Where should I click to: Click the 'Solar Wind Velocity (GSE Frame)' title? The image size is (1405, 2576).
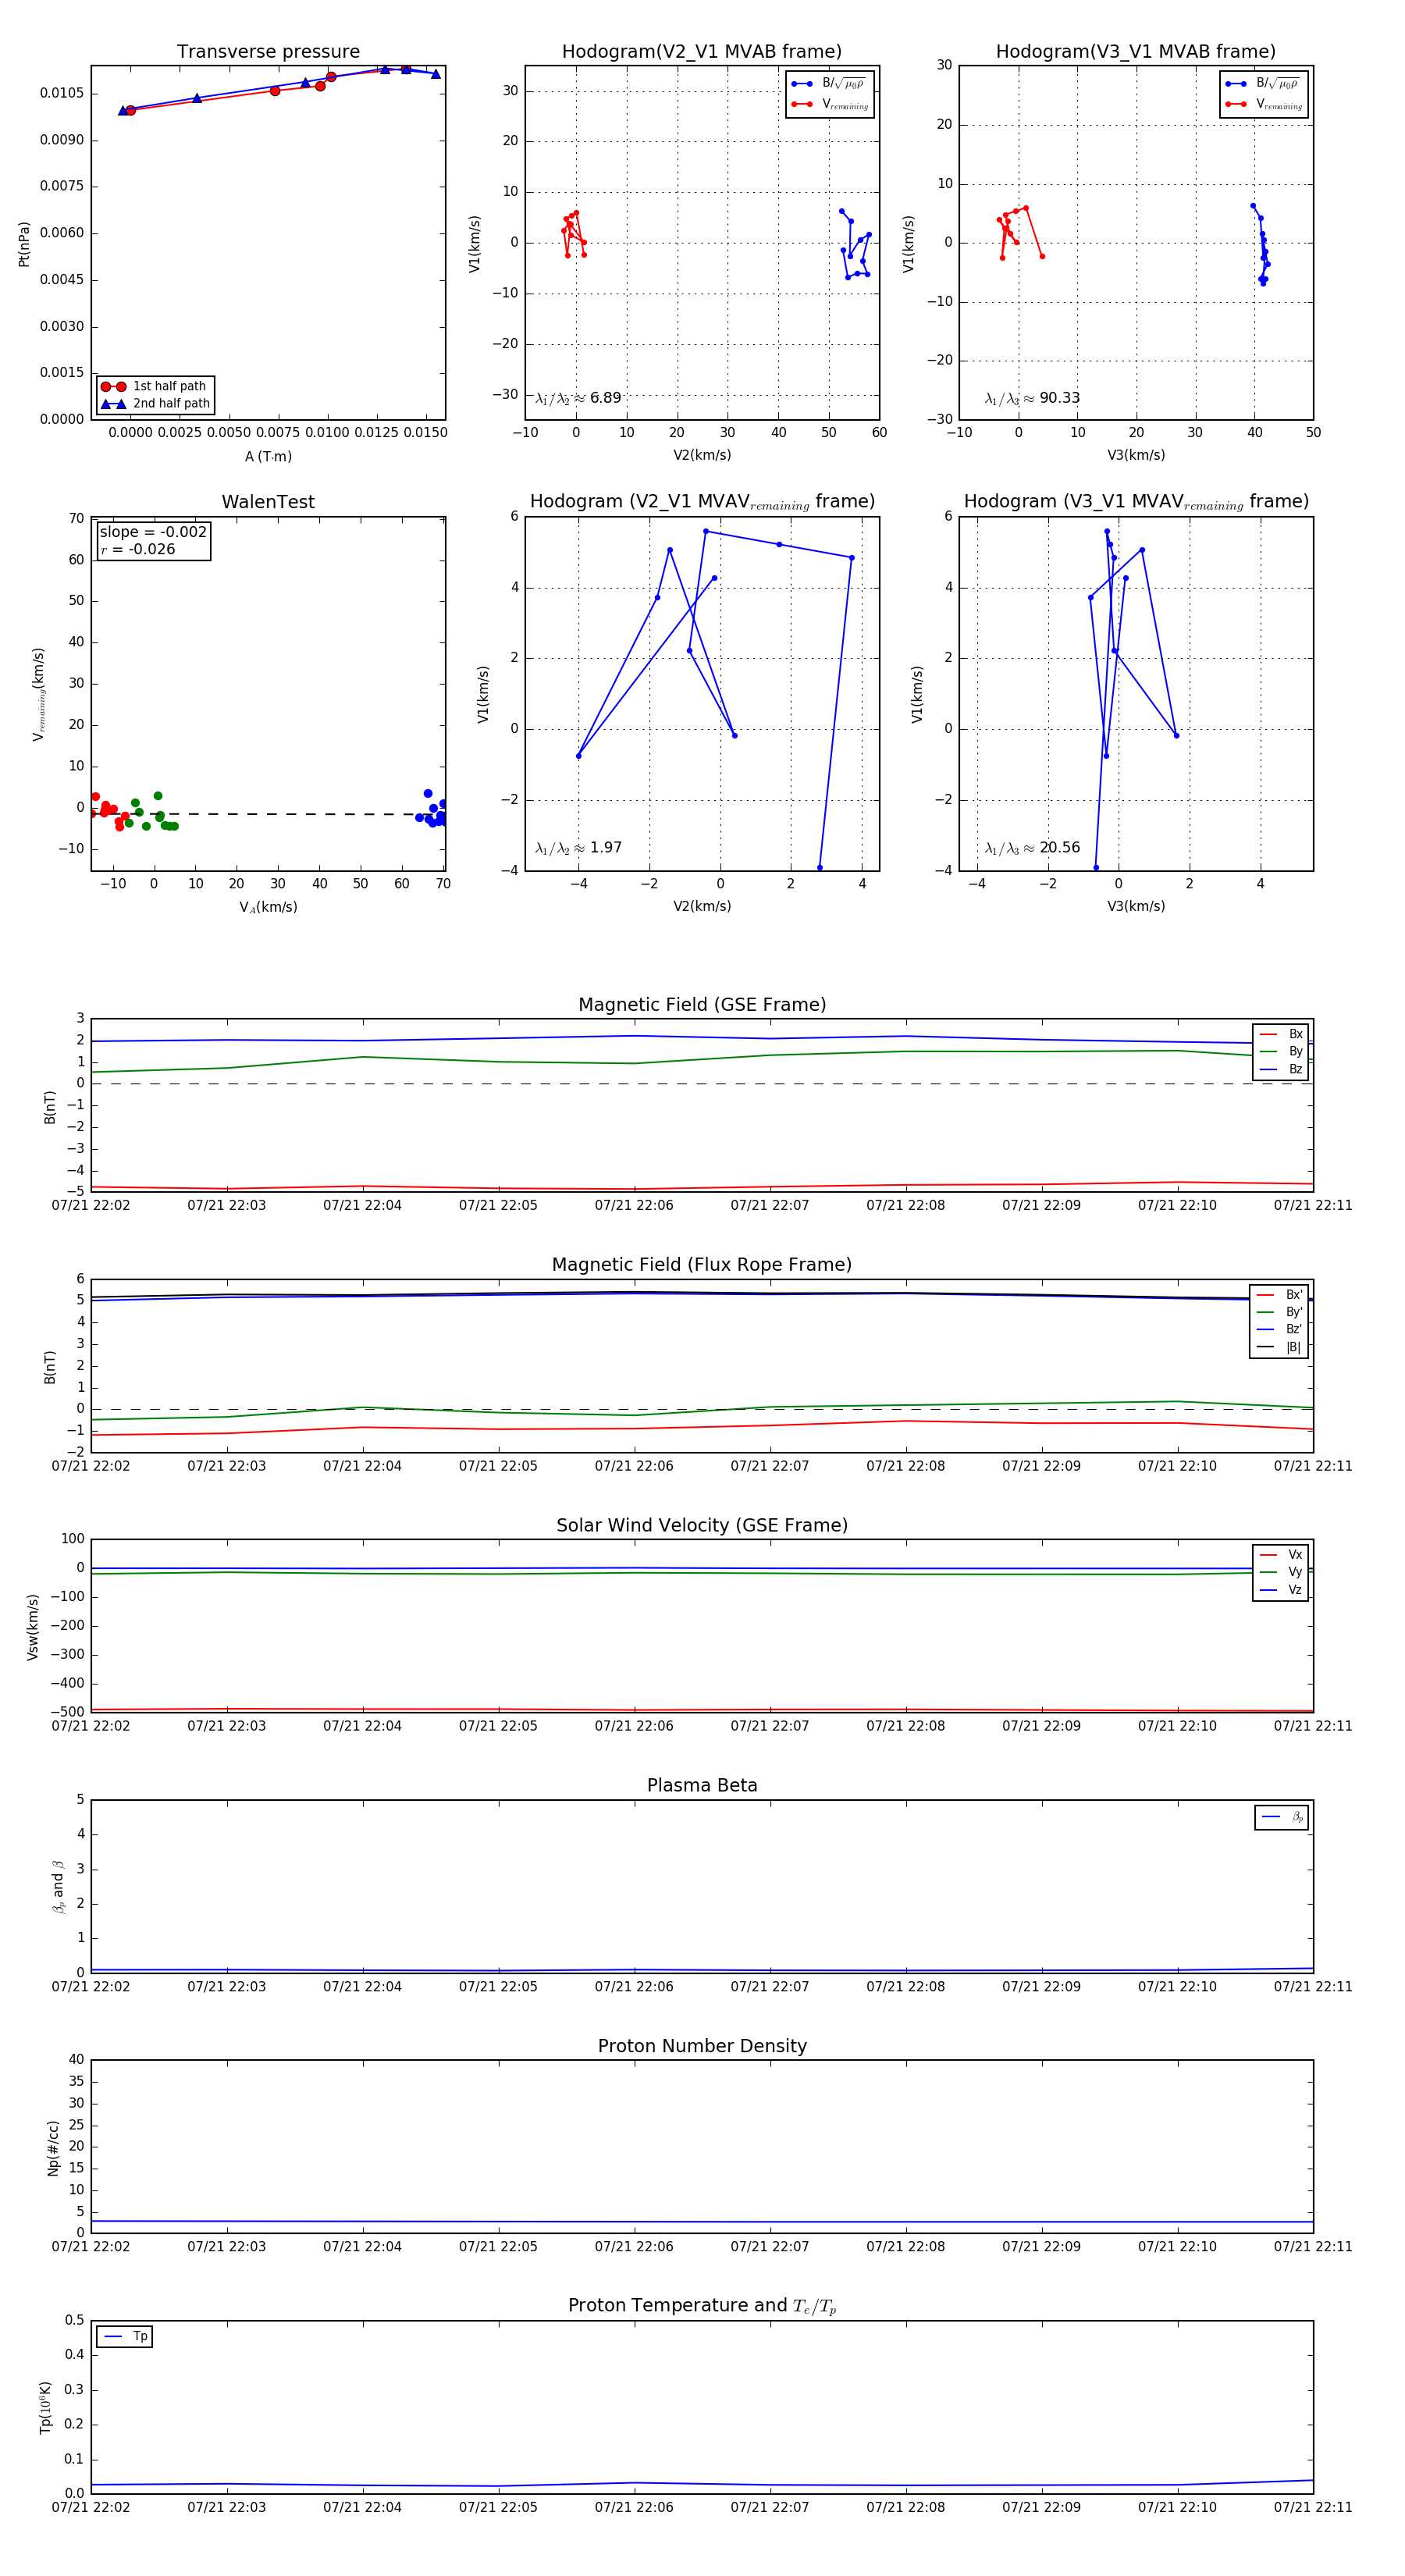click(x=702, y=1525)
